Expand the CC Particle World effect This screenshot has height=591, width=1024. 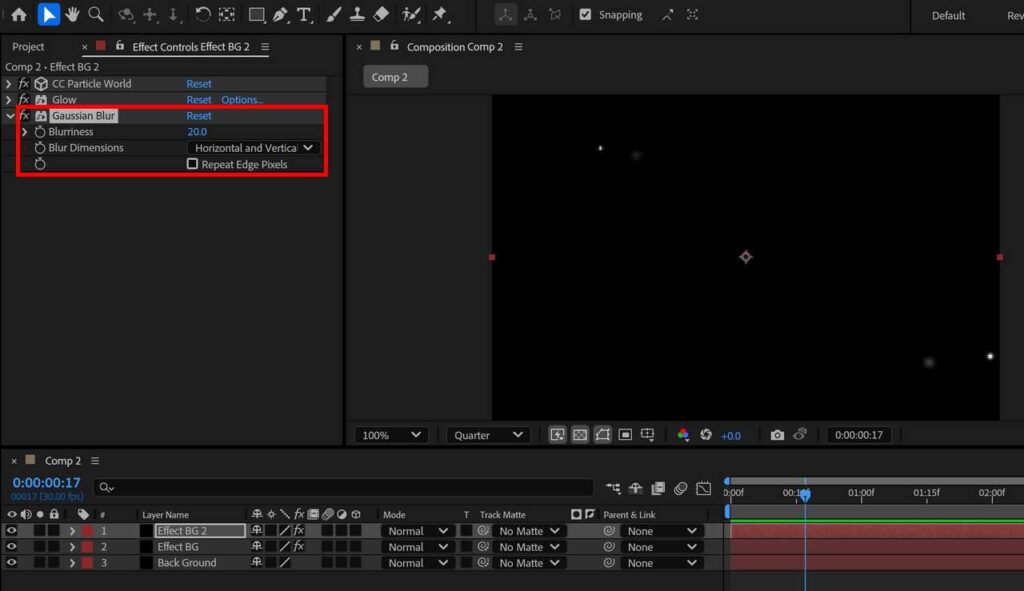click(x=8, y=84)
